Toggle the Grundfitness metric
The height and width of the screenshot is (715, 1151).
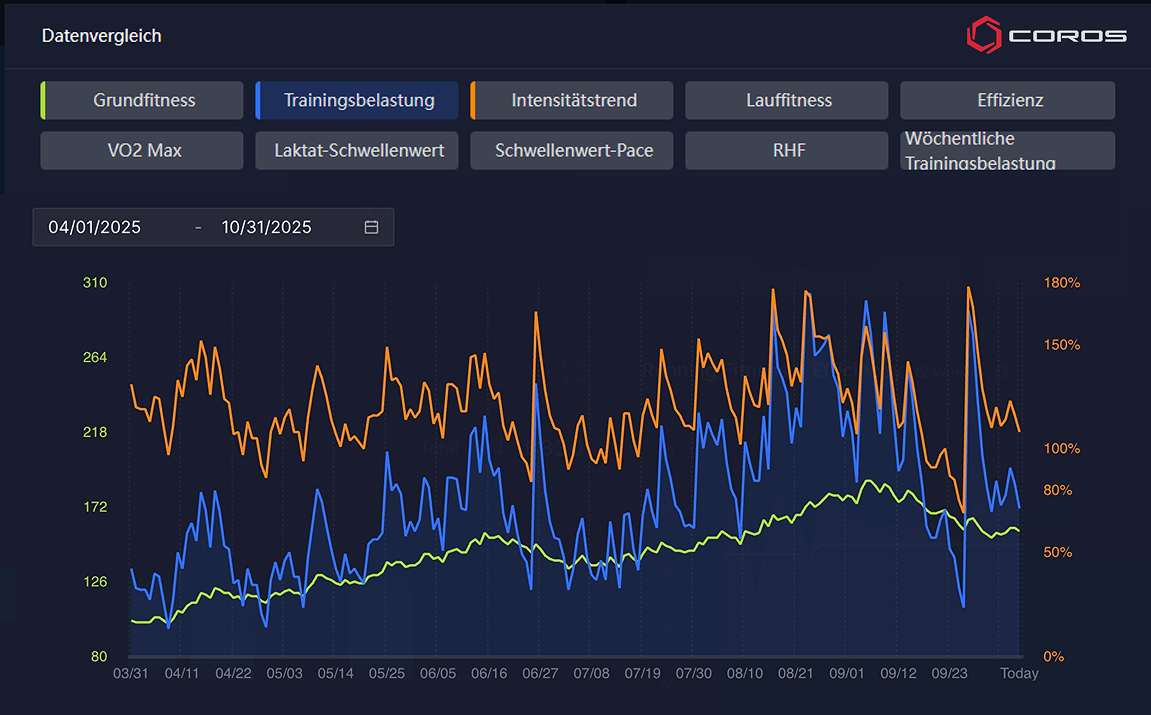[x=143, y=100]
